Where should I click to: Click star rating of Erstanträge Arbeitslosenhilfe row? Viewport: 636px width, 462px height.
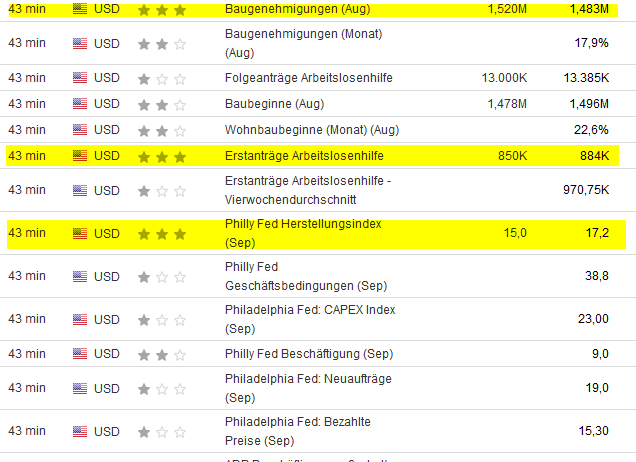(x=161, y=156)
